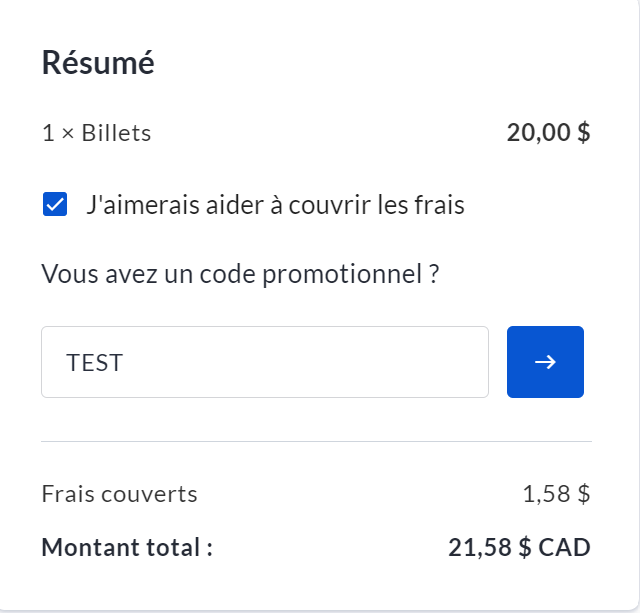This screenshot has width=640, height=613.
Task: Click the "J'aimerais aider à couvrir les frais" label
Action: [275, 206]
